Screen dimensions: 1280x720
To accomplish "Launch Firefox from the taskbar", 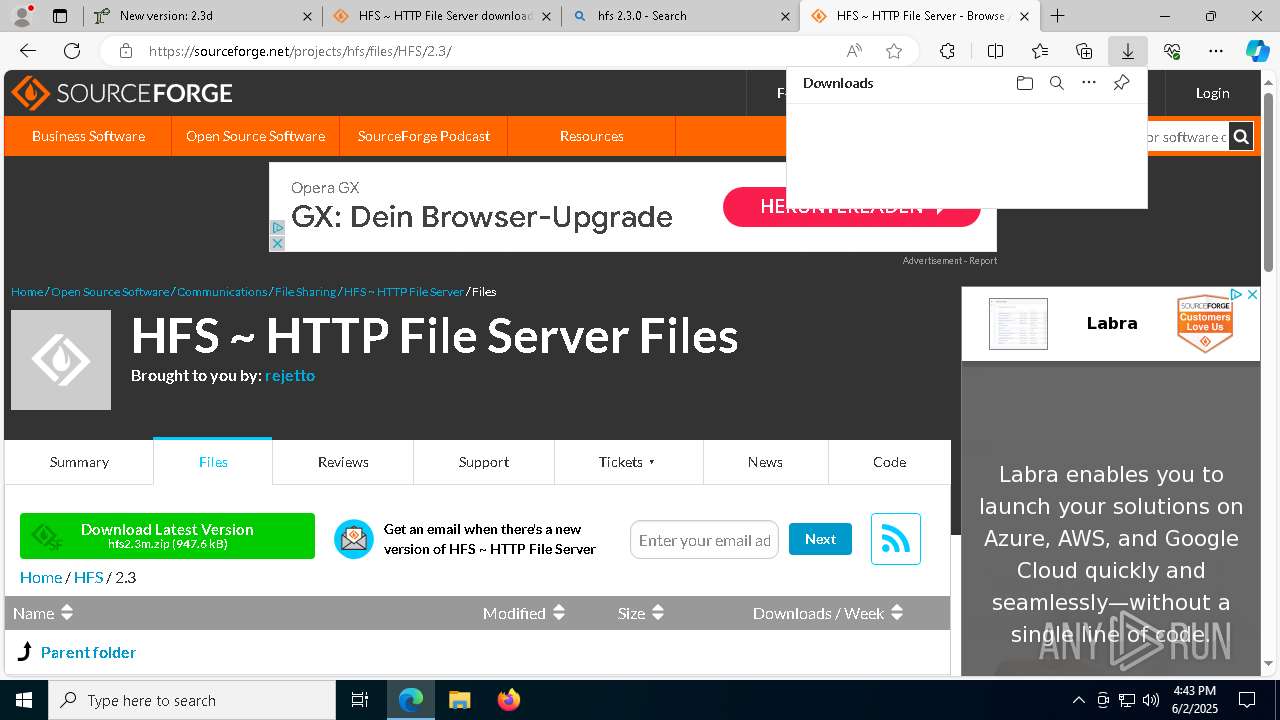I will (x=508, y=700).
